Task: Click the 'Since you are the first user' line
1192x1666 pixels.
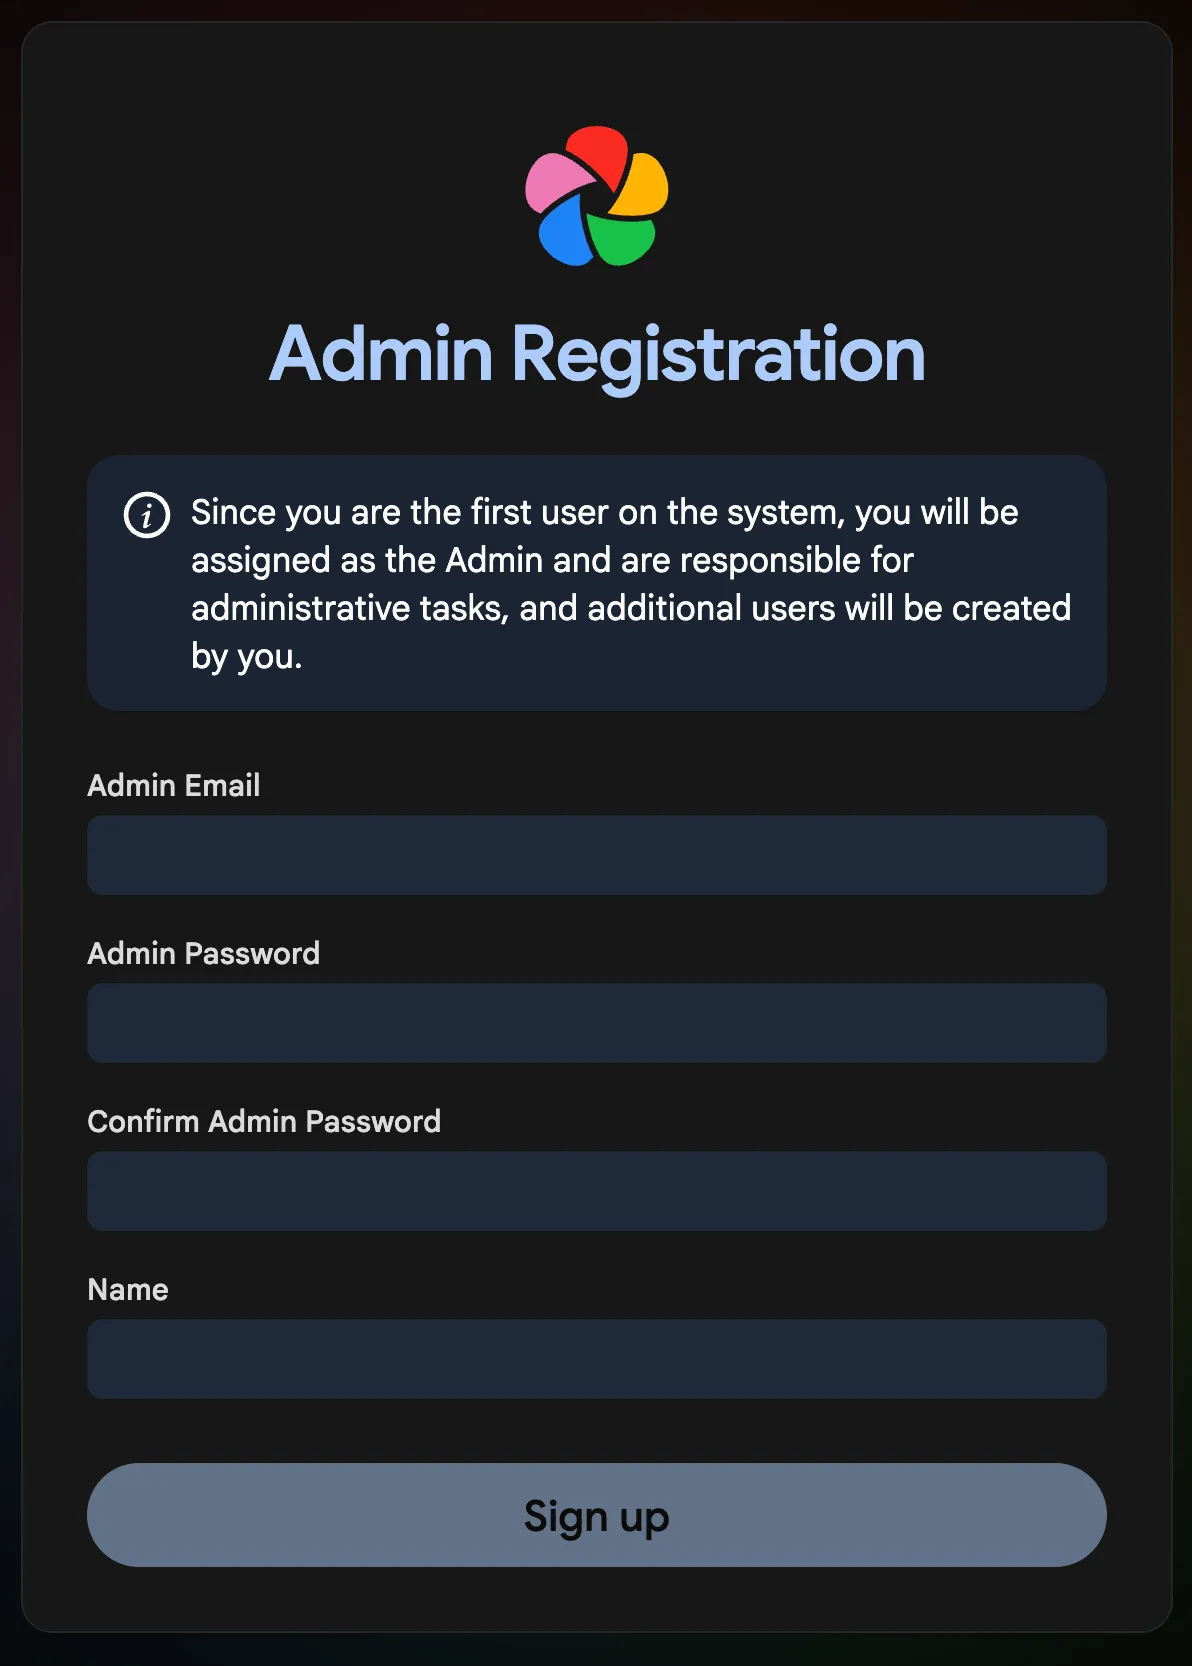Action: tap(604, 512)
